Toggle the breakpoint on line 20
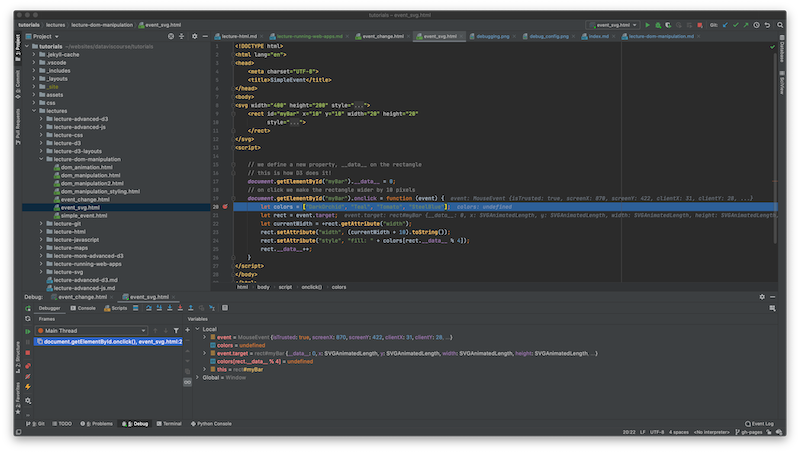Viewport: 800px width, 453px height. [x=225, y=207]
